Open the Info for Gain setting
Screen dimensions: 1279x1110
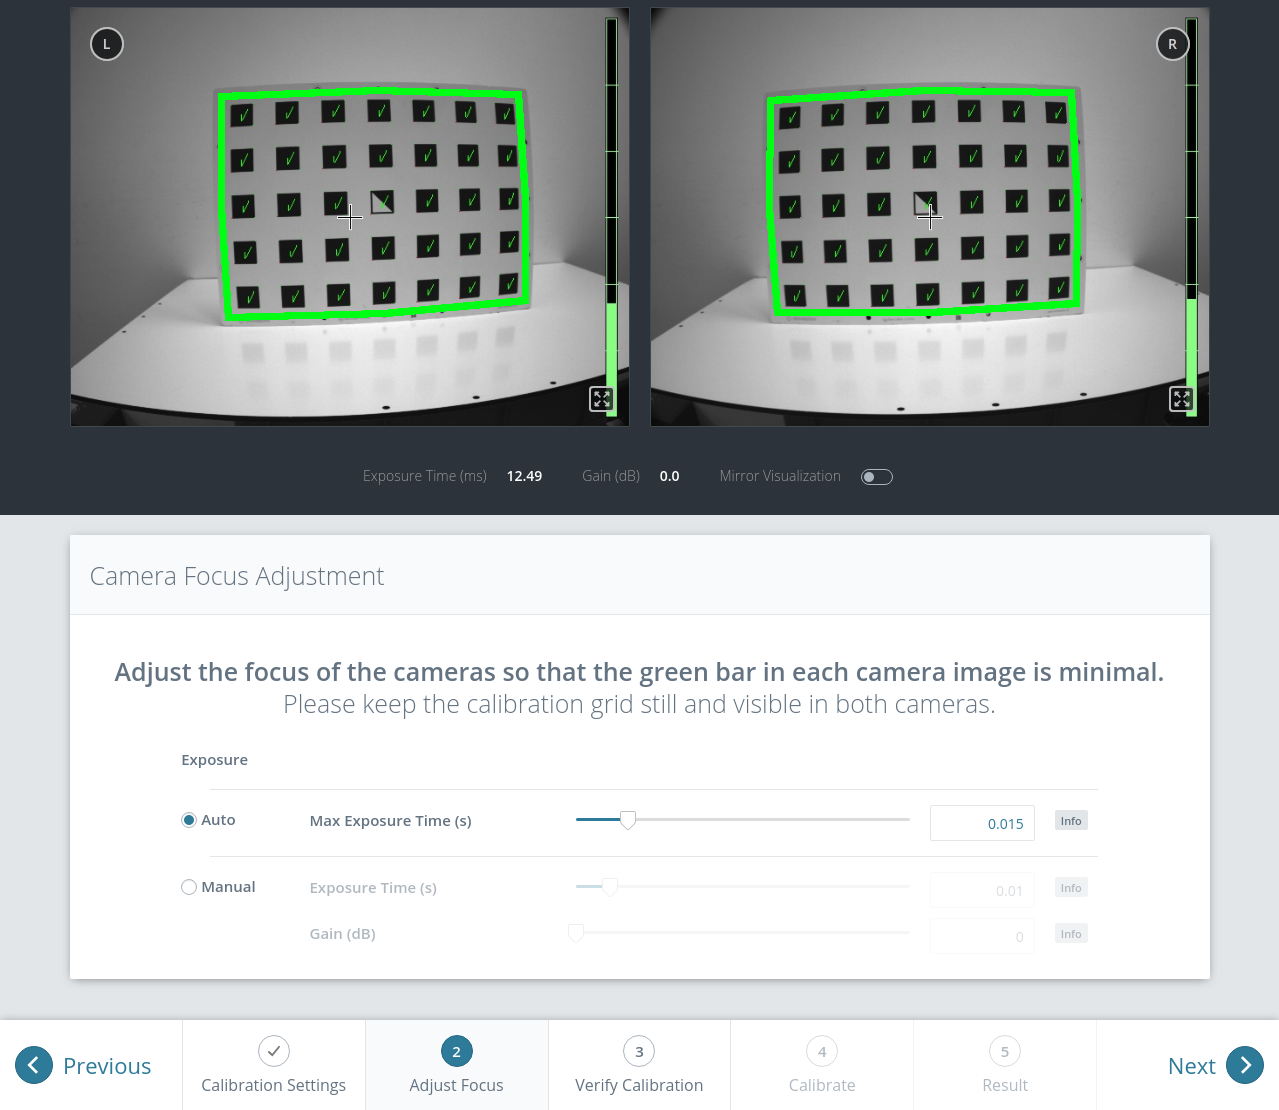click(1070, 933)
